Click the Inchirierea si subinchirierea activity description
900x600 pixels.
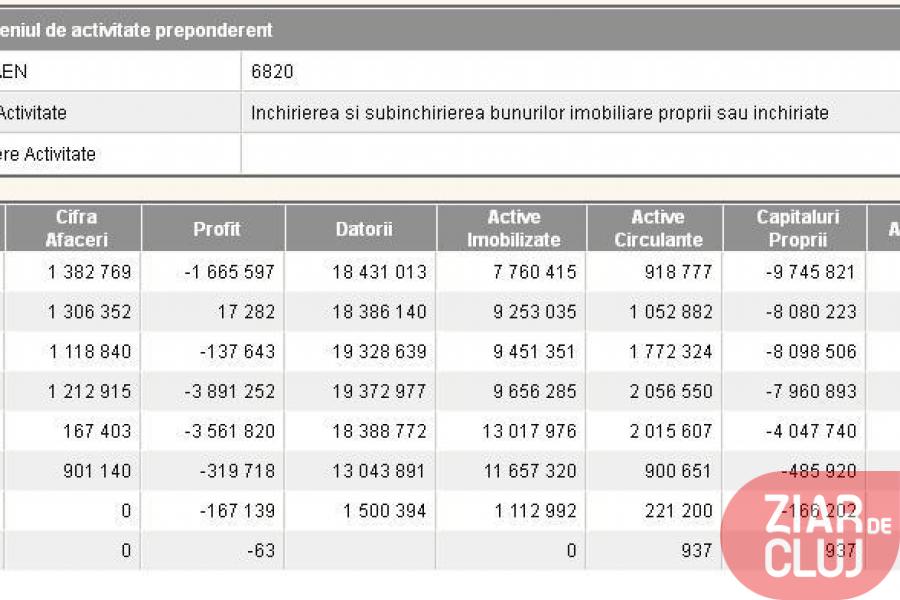pos(539,113)
